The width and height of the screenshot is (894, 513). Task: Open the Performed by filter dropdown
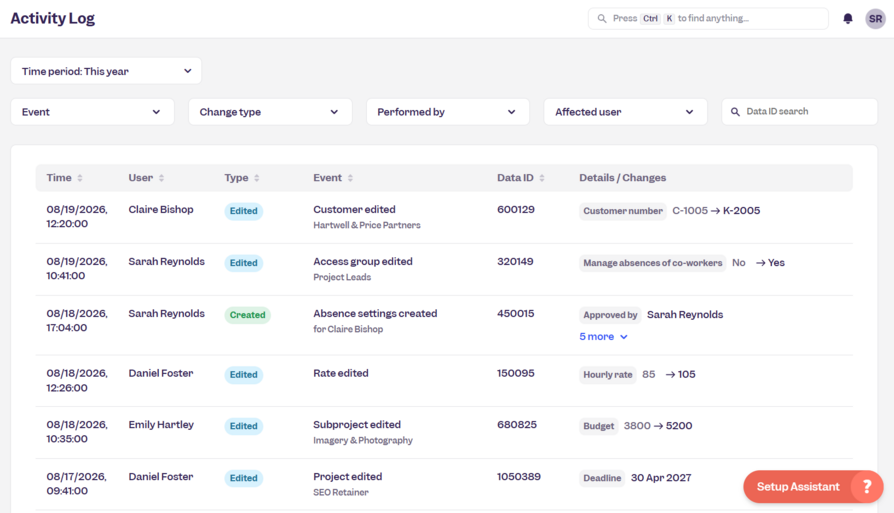point(448,112)
